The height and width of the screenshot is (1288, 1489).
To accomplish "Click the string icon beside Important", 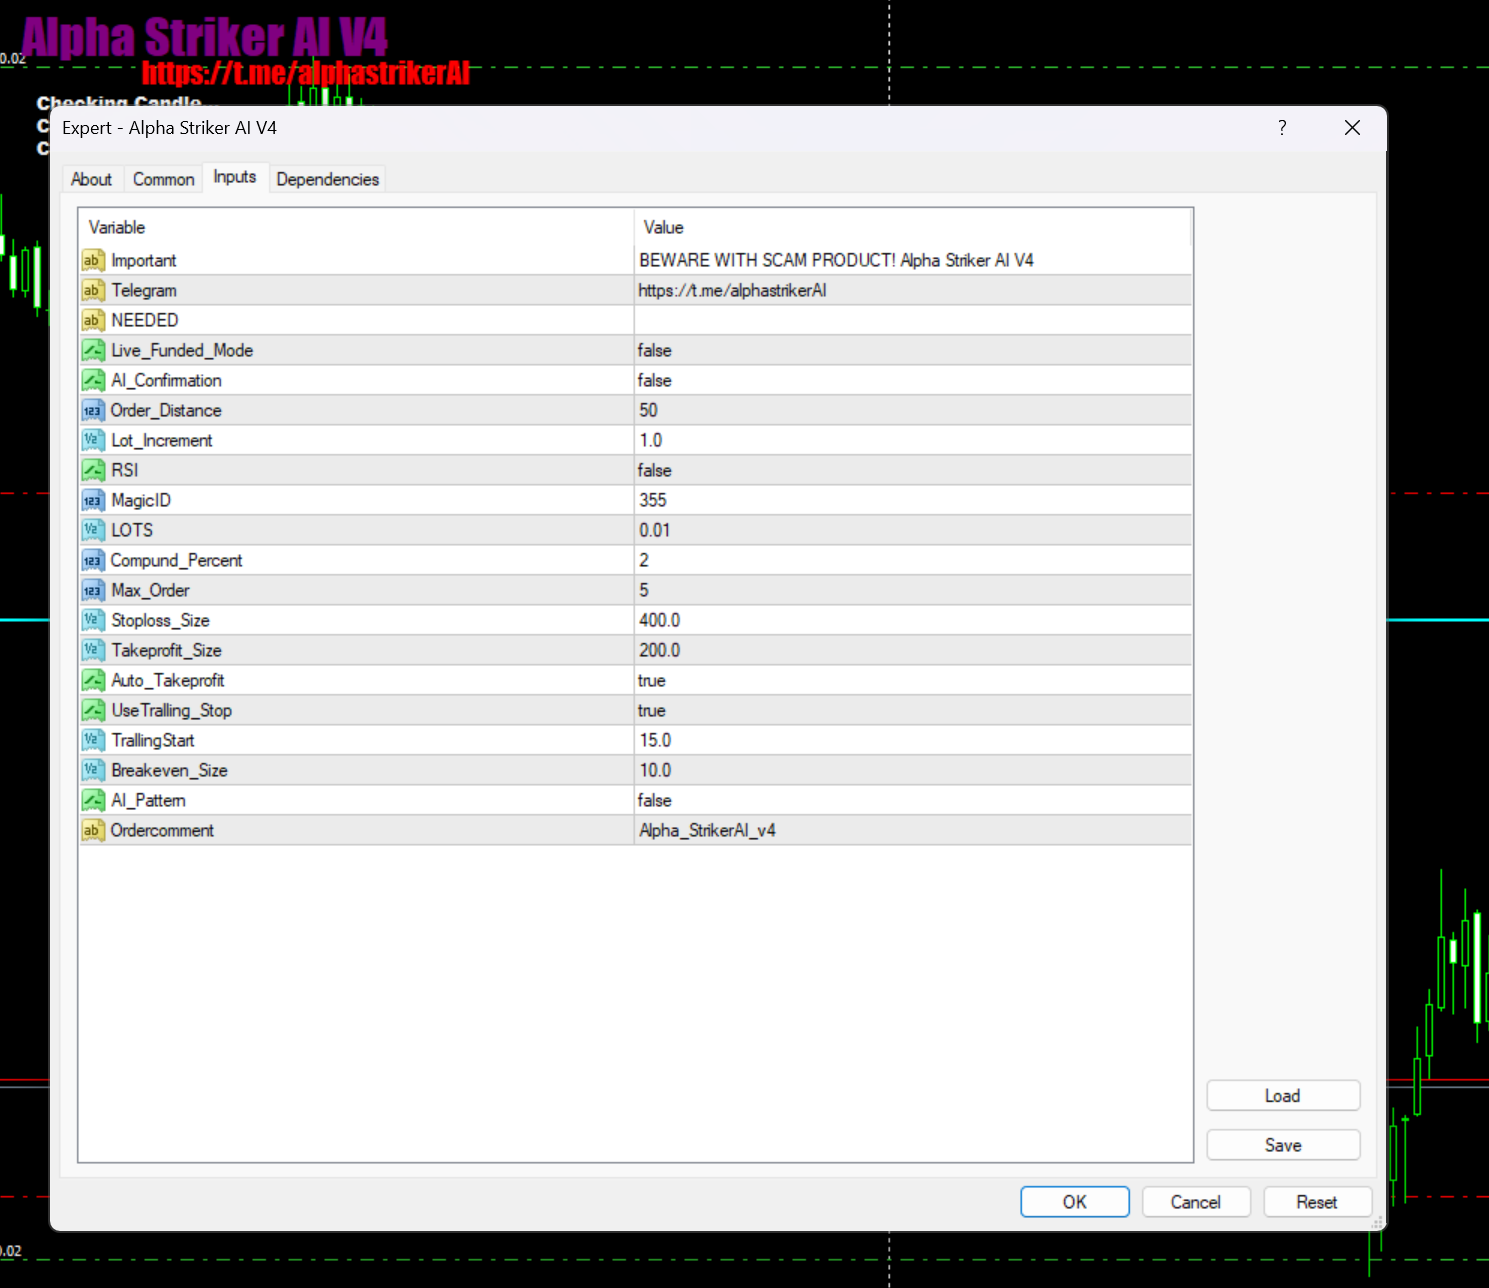I will (93, 260).
